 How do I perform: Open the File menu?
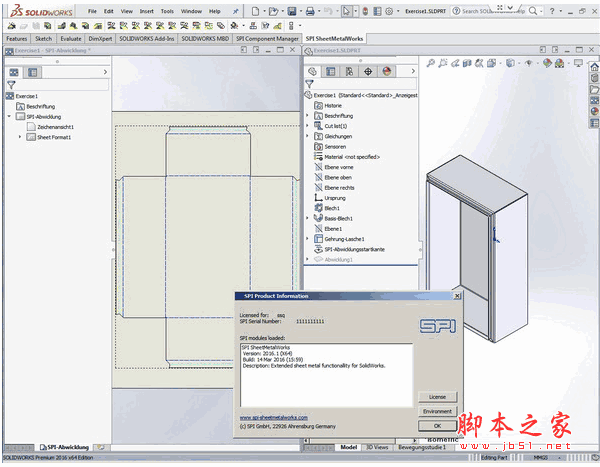[x=92, y=11]
